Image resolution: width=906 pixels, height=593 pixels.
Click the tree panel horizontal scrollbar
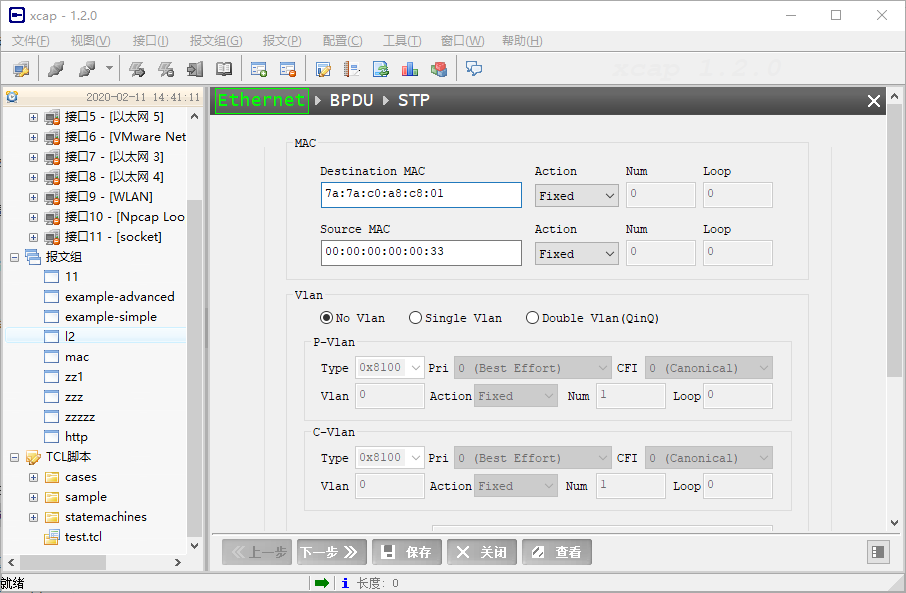point(95,562)
